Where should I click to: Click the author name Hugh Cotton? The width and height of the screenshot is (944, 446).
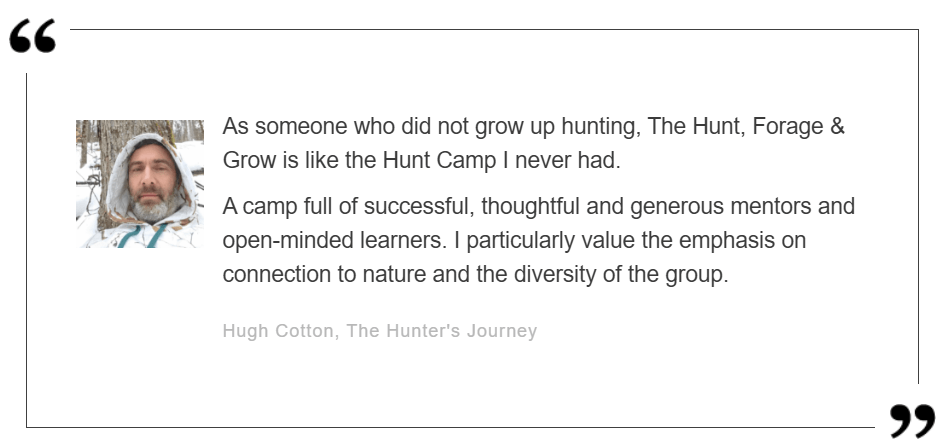(278, 331)
